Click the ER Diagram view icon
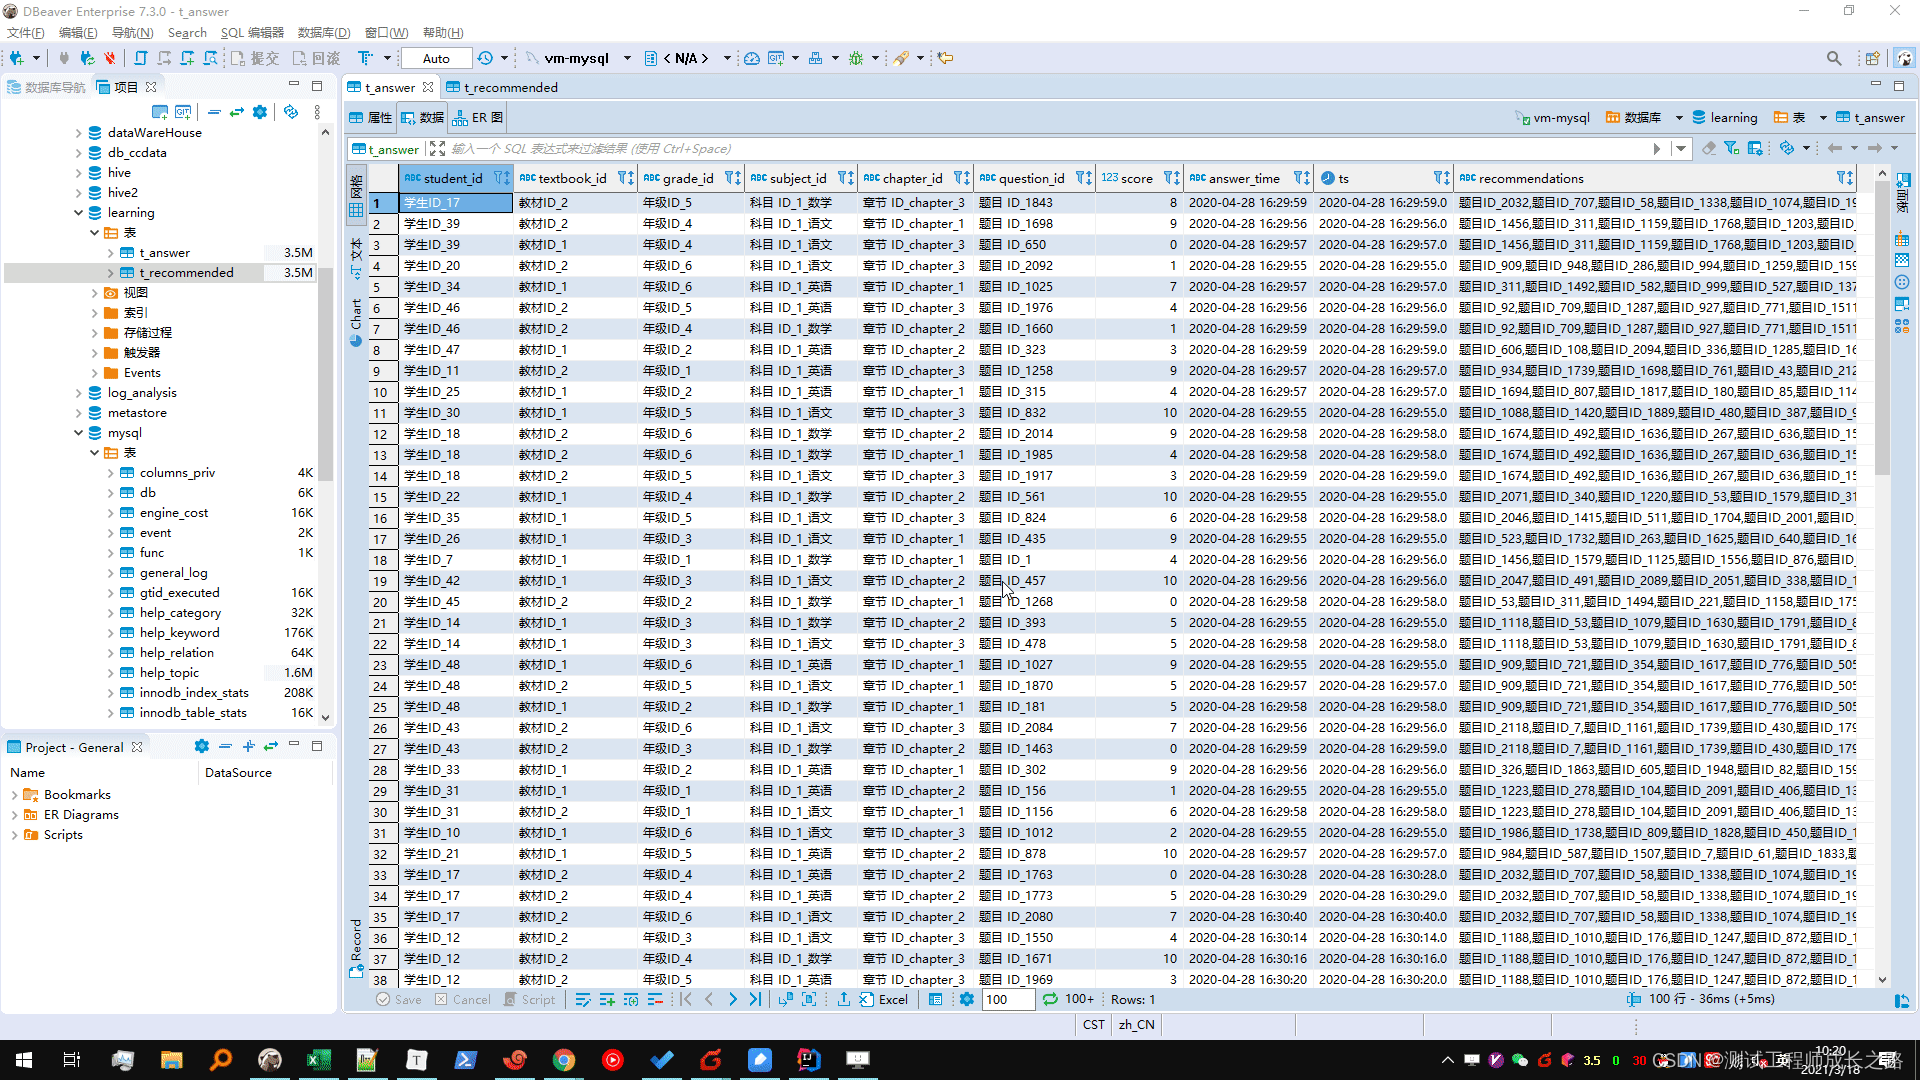 point(487,117)
